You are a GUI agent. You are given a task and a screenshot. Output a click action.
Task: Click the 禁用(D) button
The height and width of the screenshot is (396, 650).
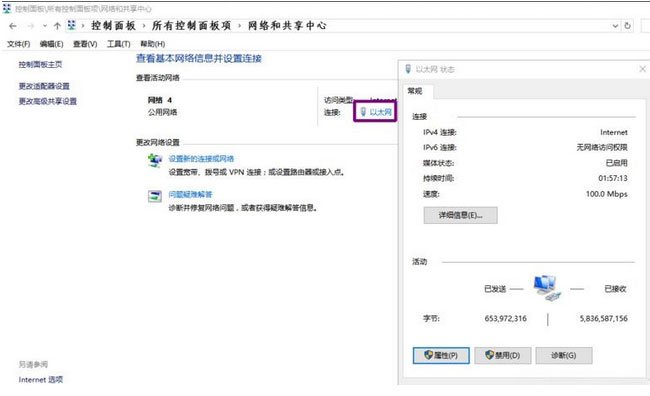[503, 355]
